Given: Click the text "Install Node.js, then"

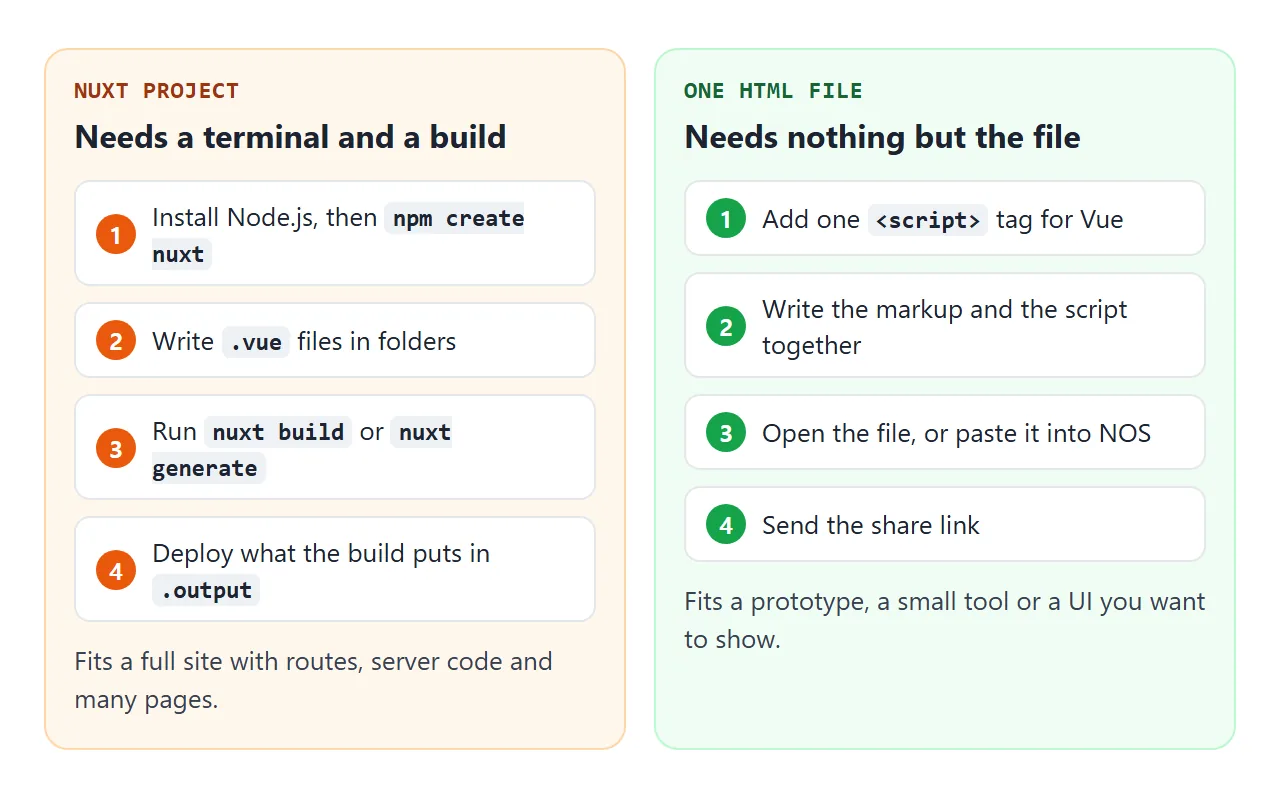Looking at the screenshot, I should coord(265,217).
